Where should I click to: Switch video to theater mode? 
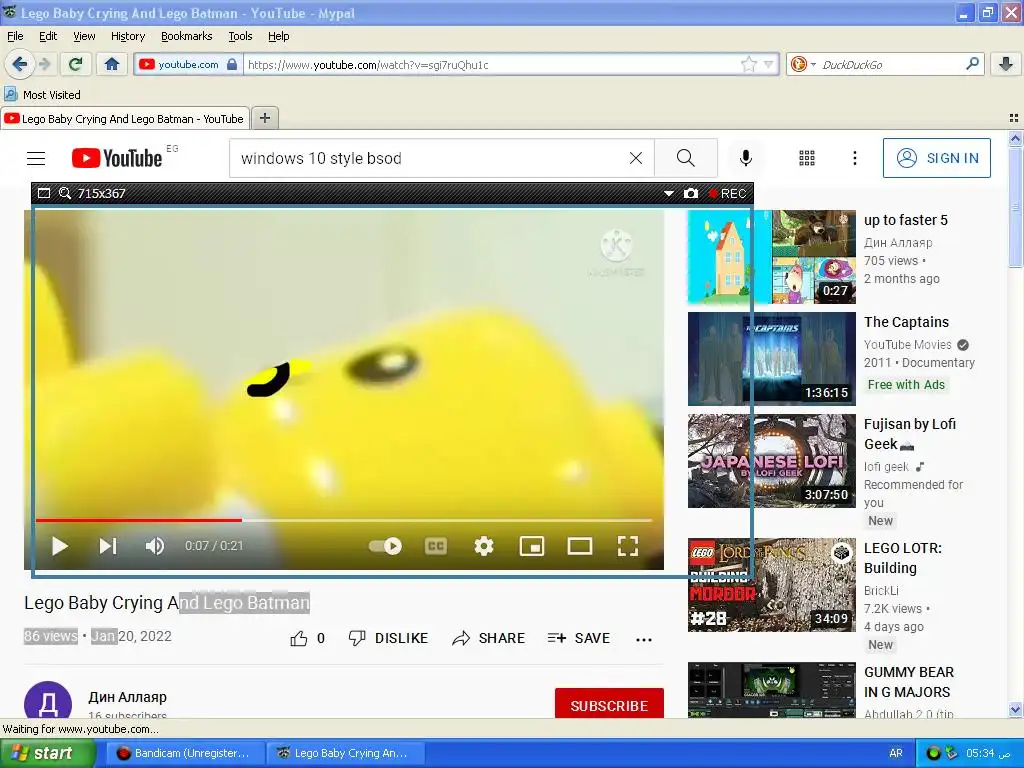point(579,546)
